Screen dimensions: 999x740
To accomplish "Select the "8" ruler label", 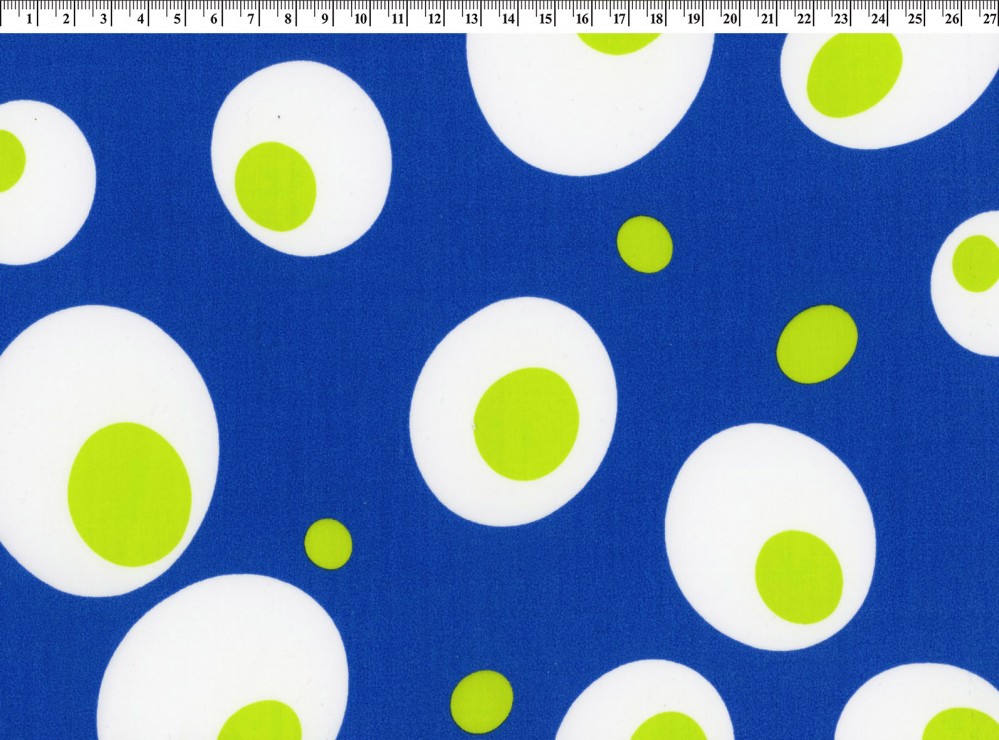I will coord(288,19).
